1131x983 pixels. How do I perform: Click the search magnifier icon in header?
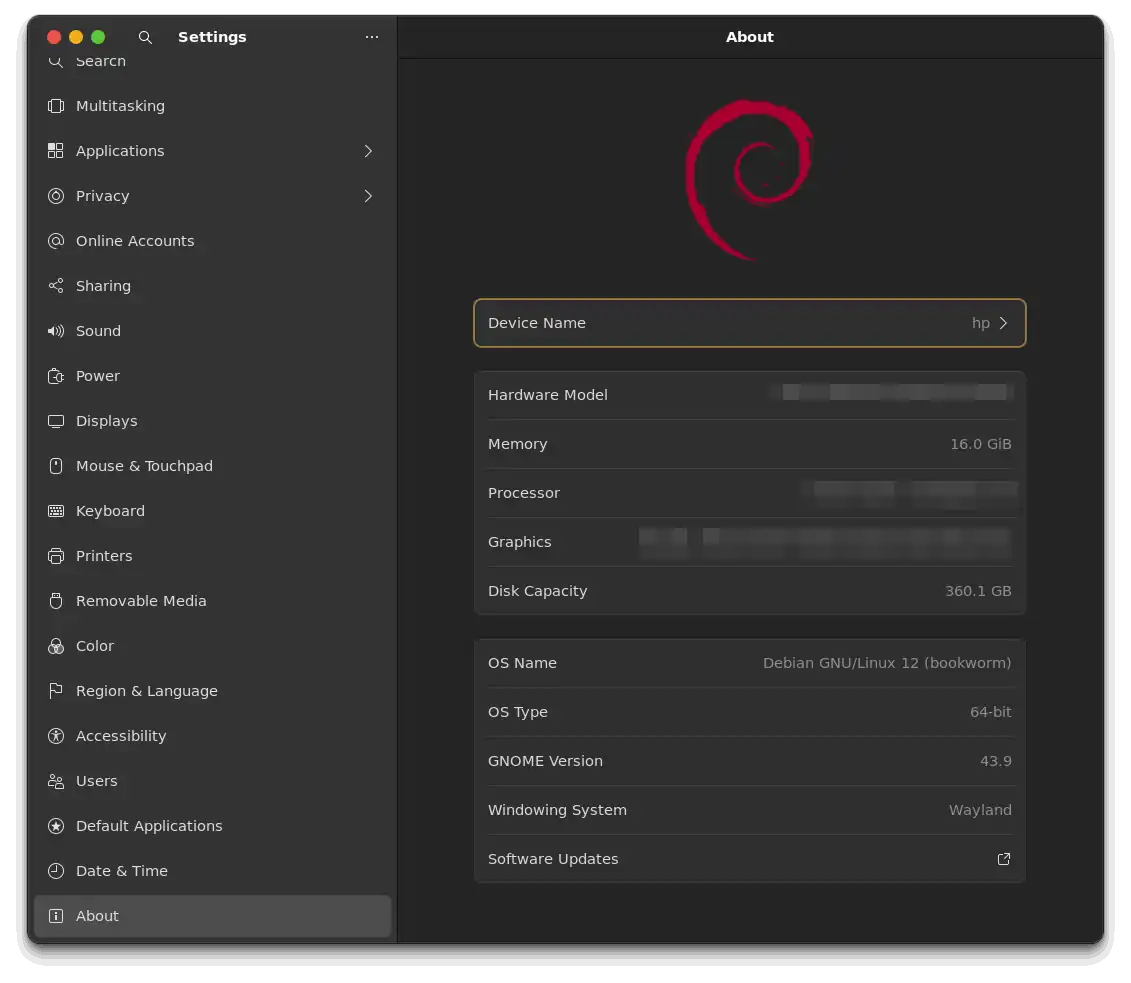point(145,37)
